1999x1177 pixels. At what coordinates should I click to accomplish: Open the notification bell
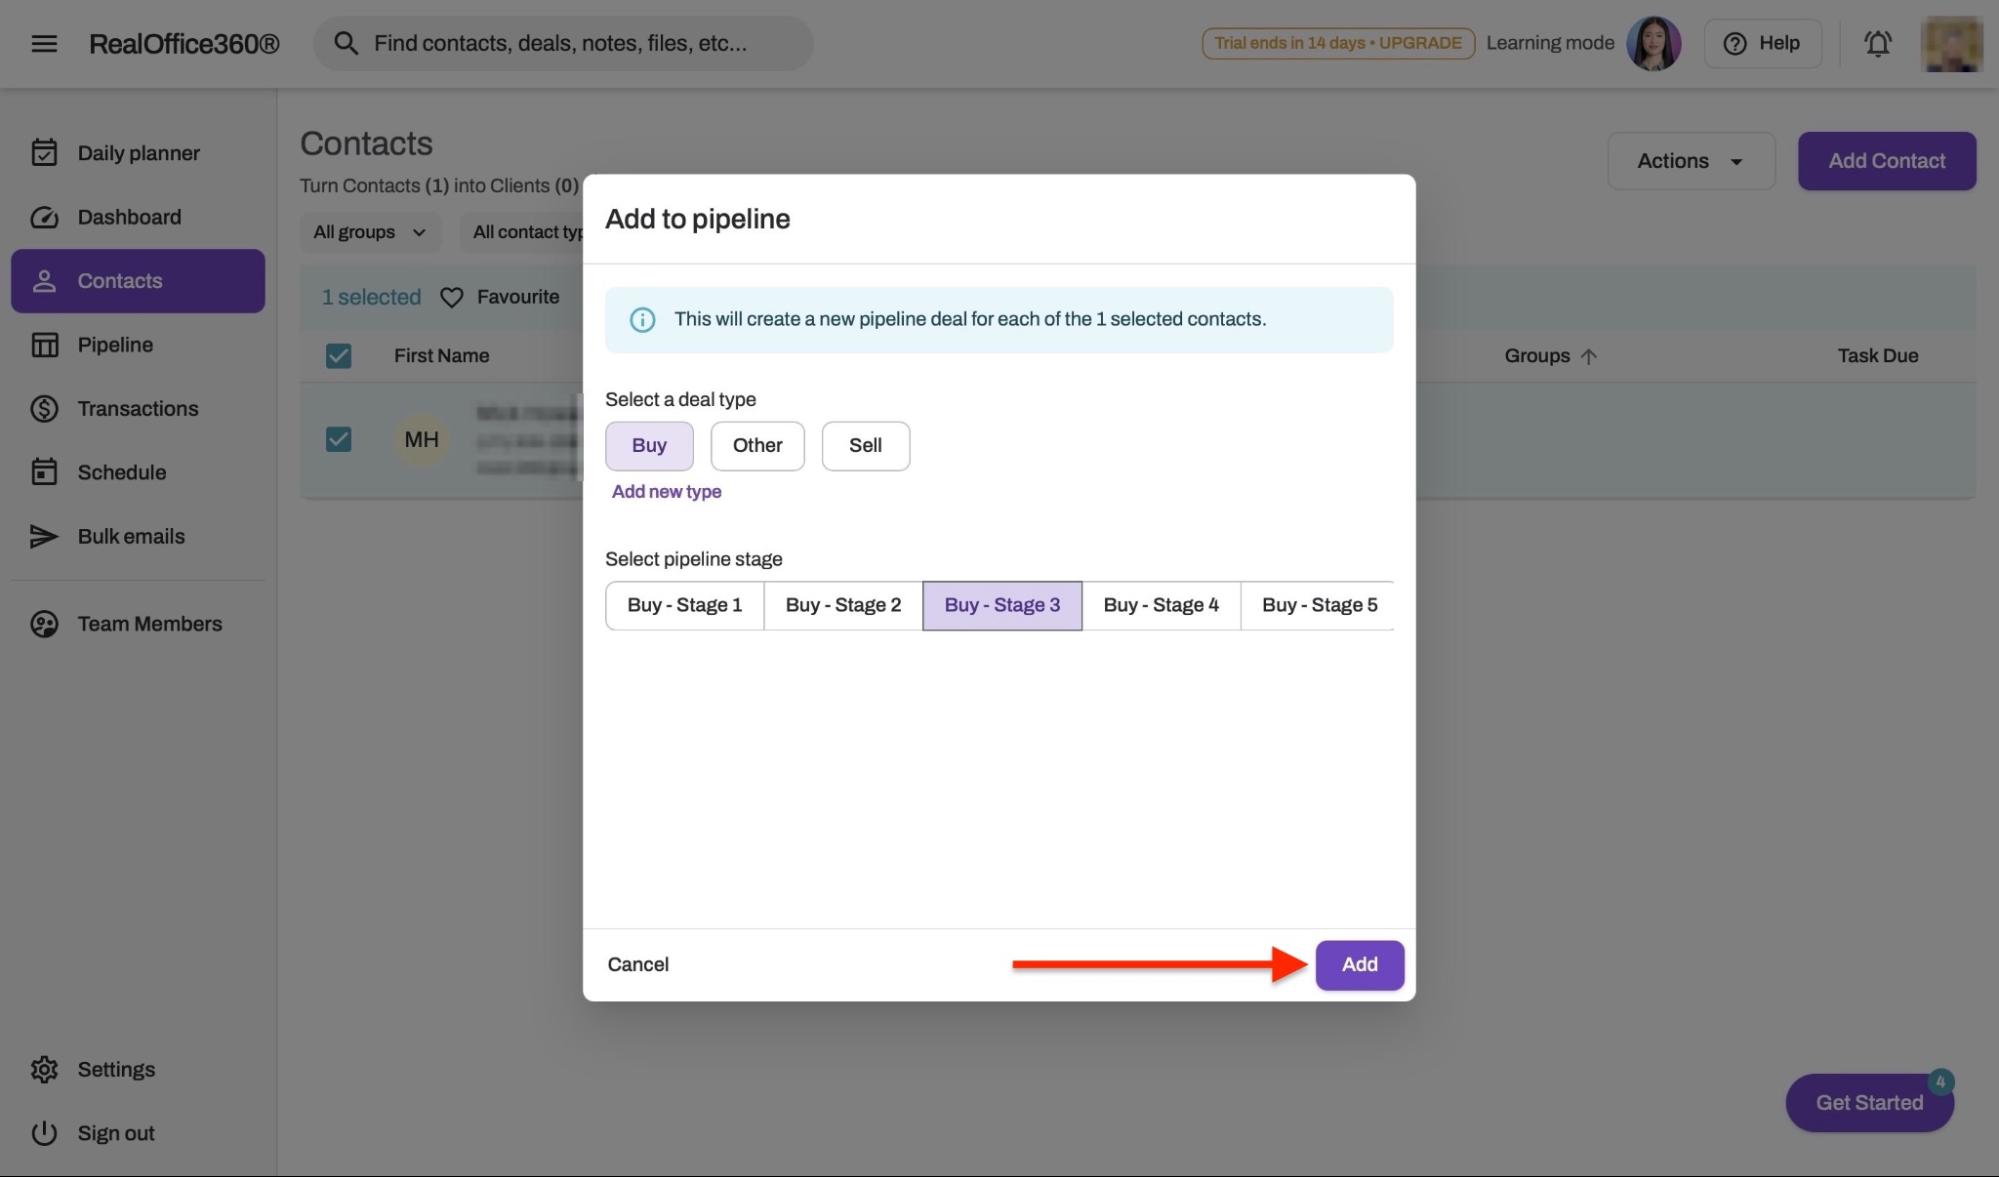pos(1877,43)
